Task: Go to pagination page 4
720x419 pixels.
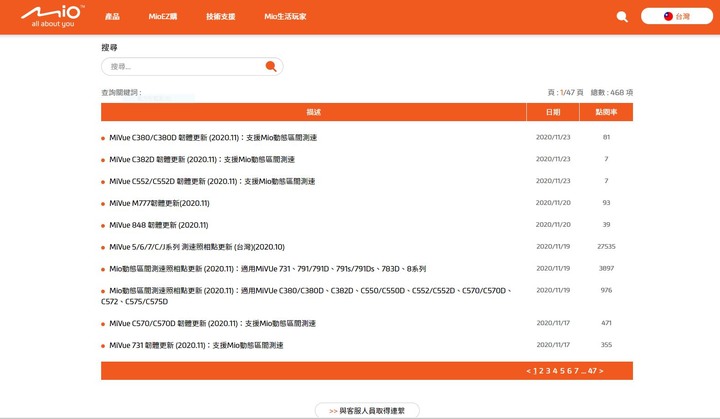Action: pyautogui.click(x=555, y=371)
